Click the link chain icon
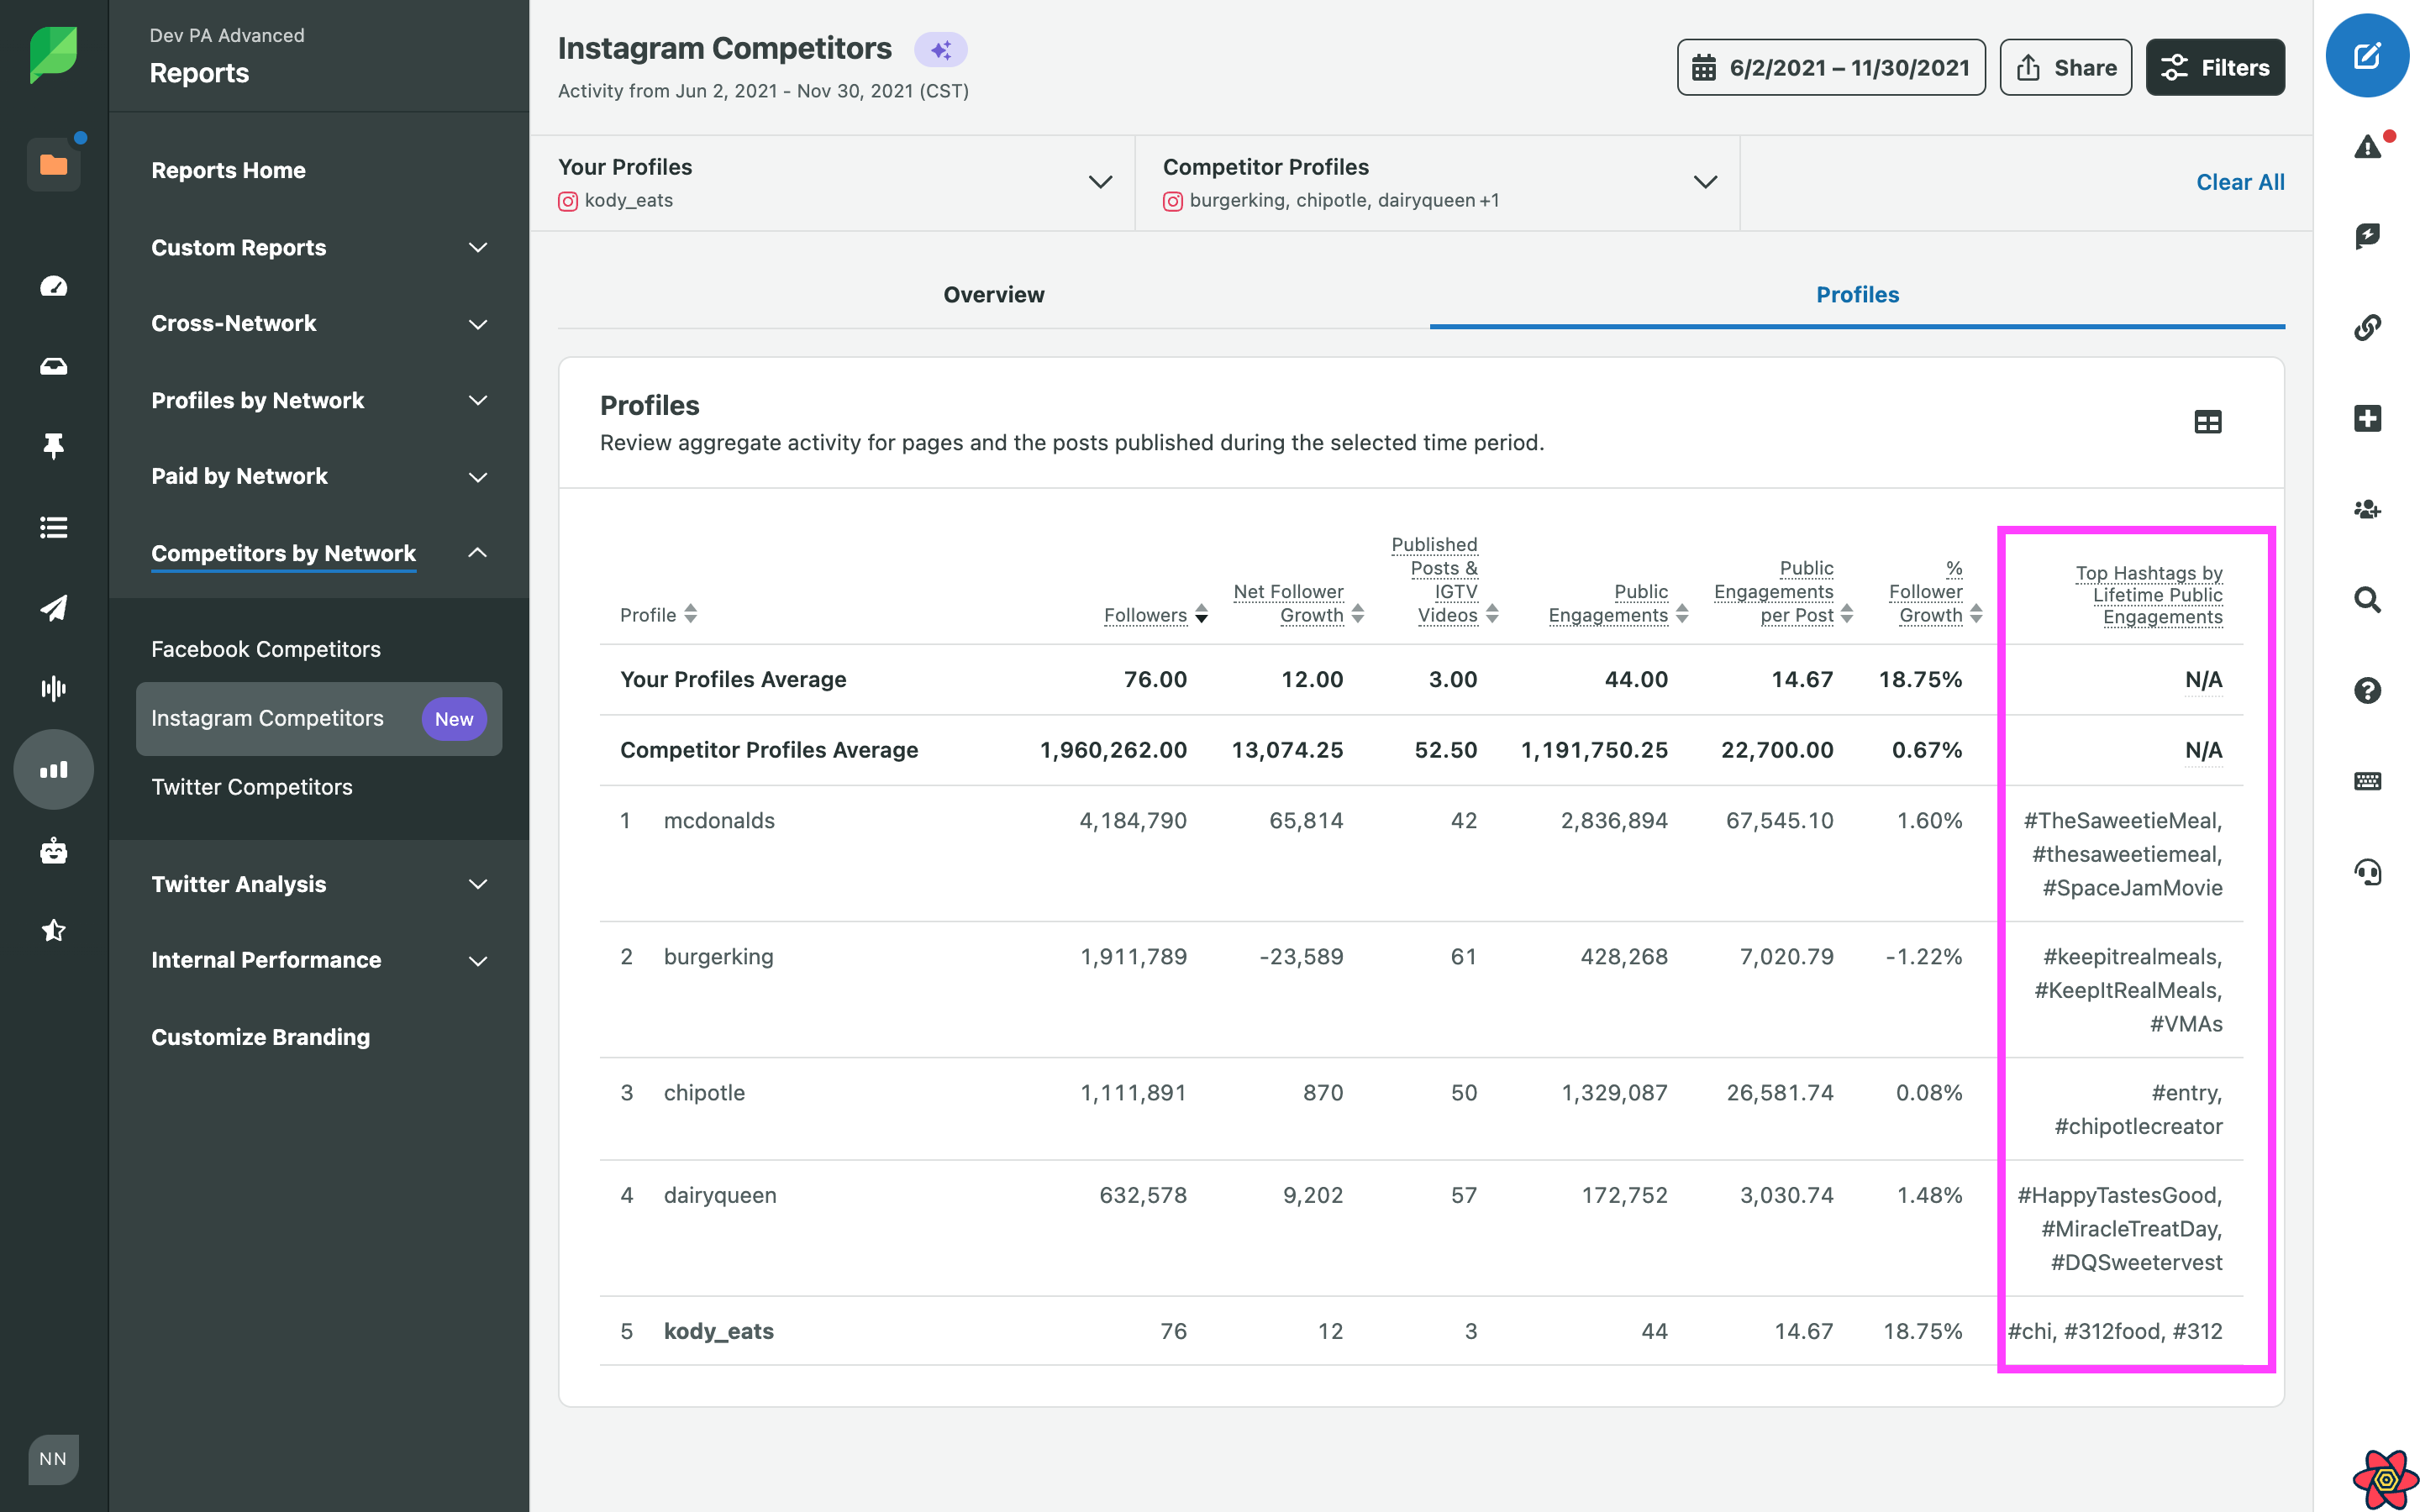Viewport: 2420px width, 1512px height. [2367, 327]
